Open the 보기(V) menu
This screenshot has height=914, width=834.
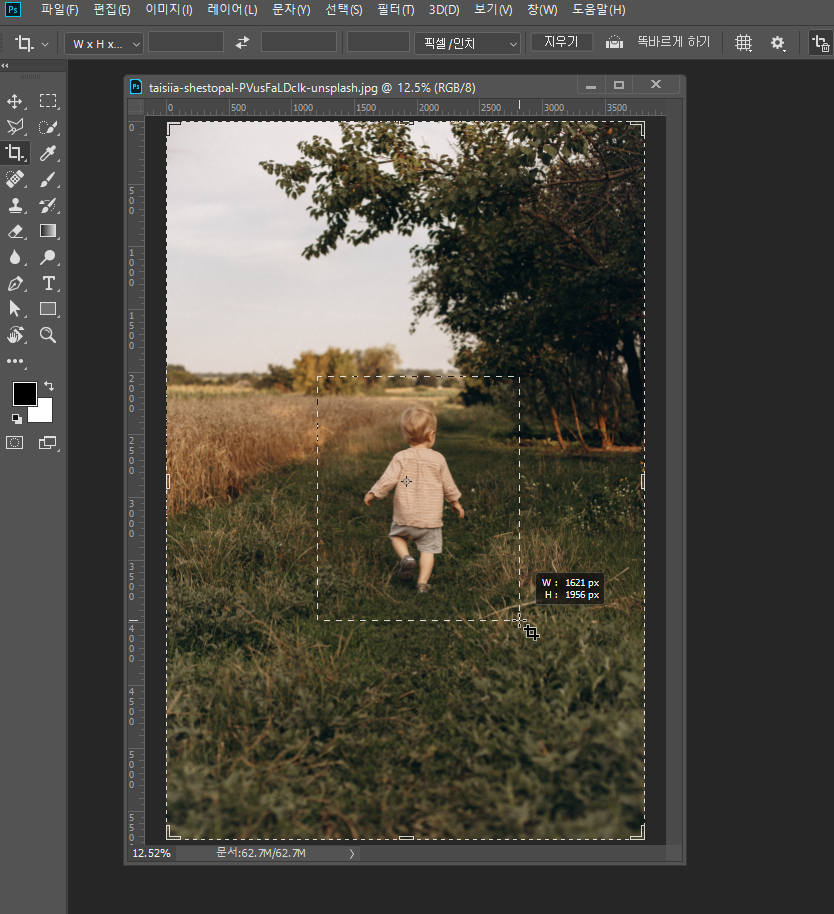[493, 10]
